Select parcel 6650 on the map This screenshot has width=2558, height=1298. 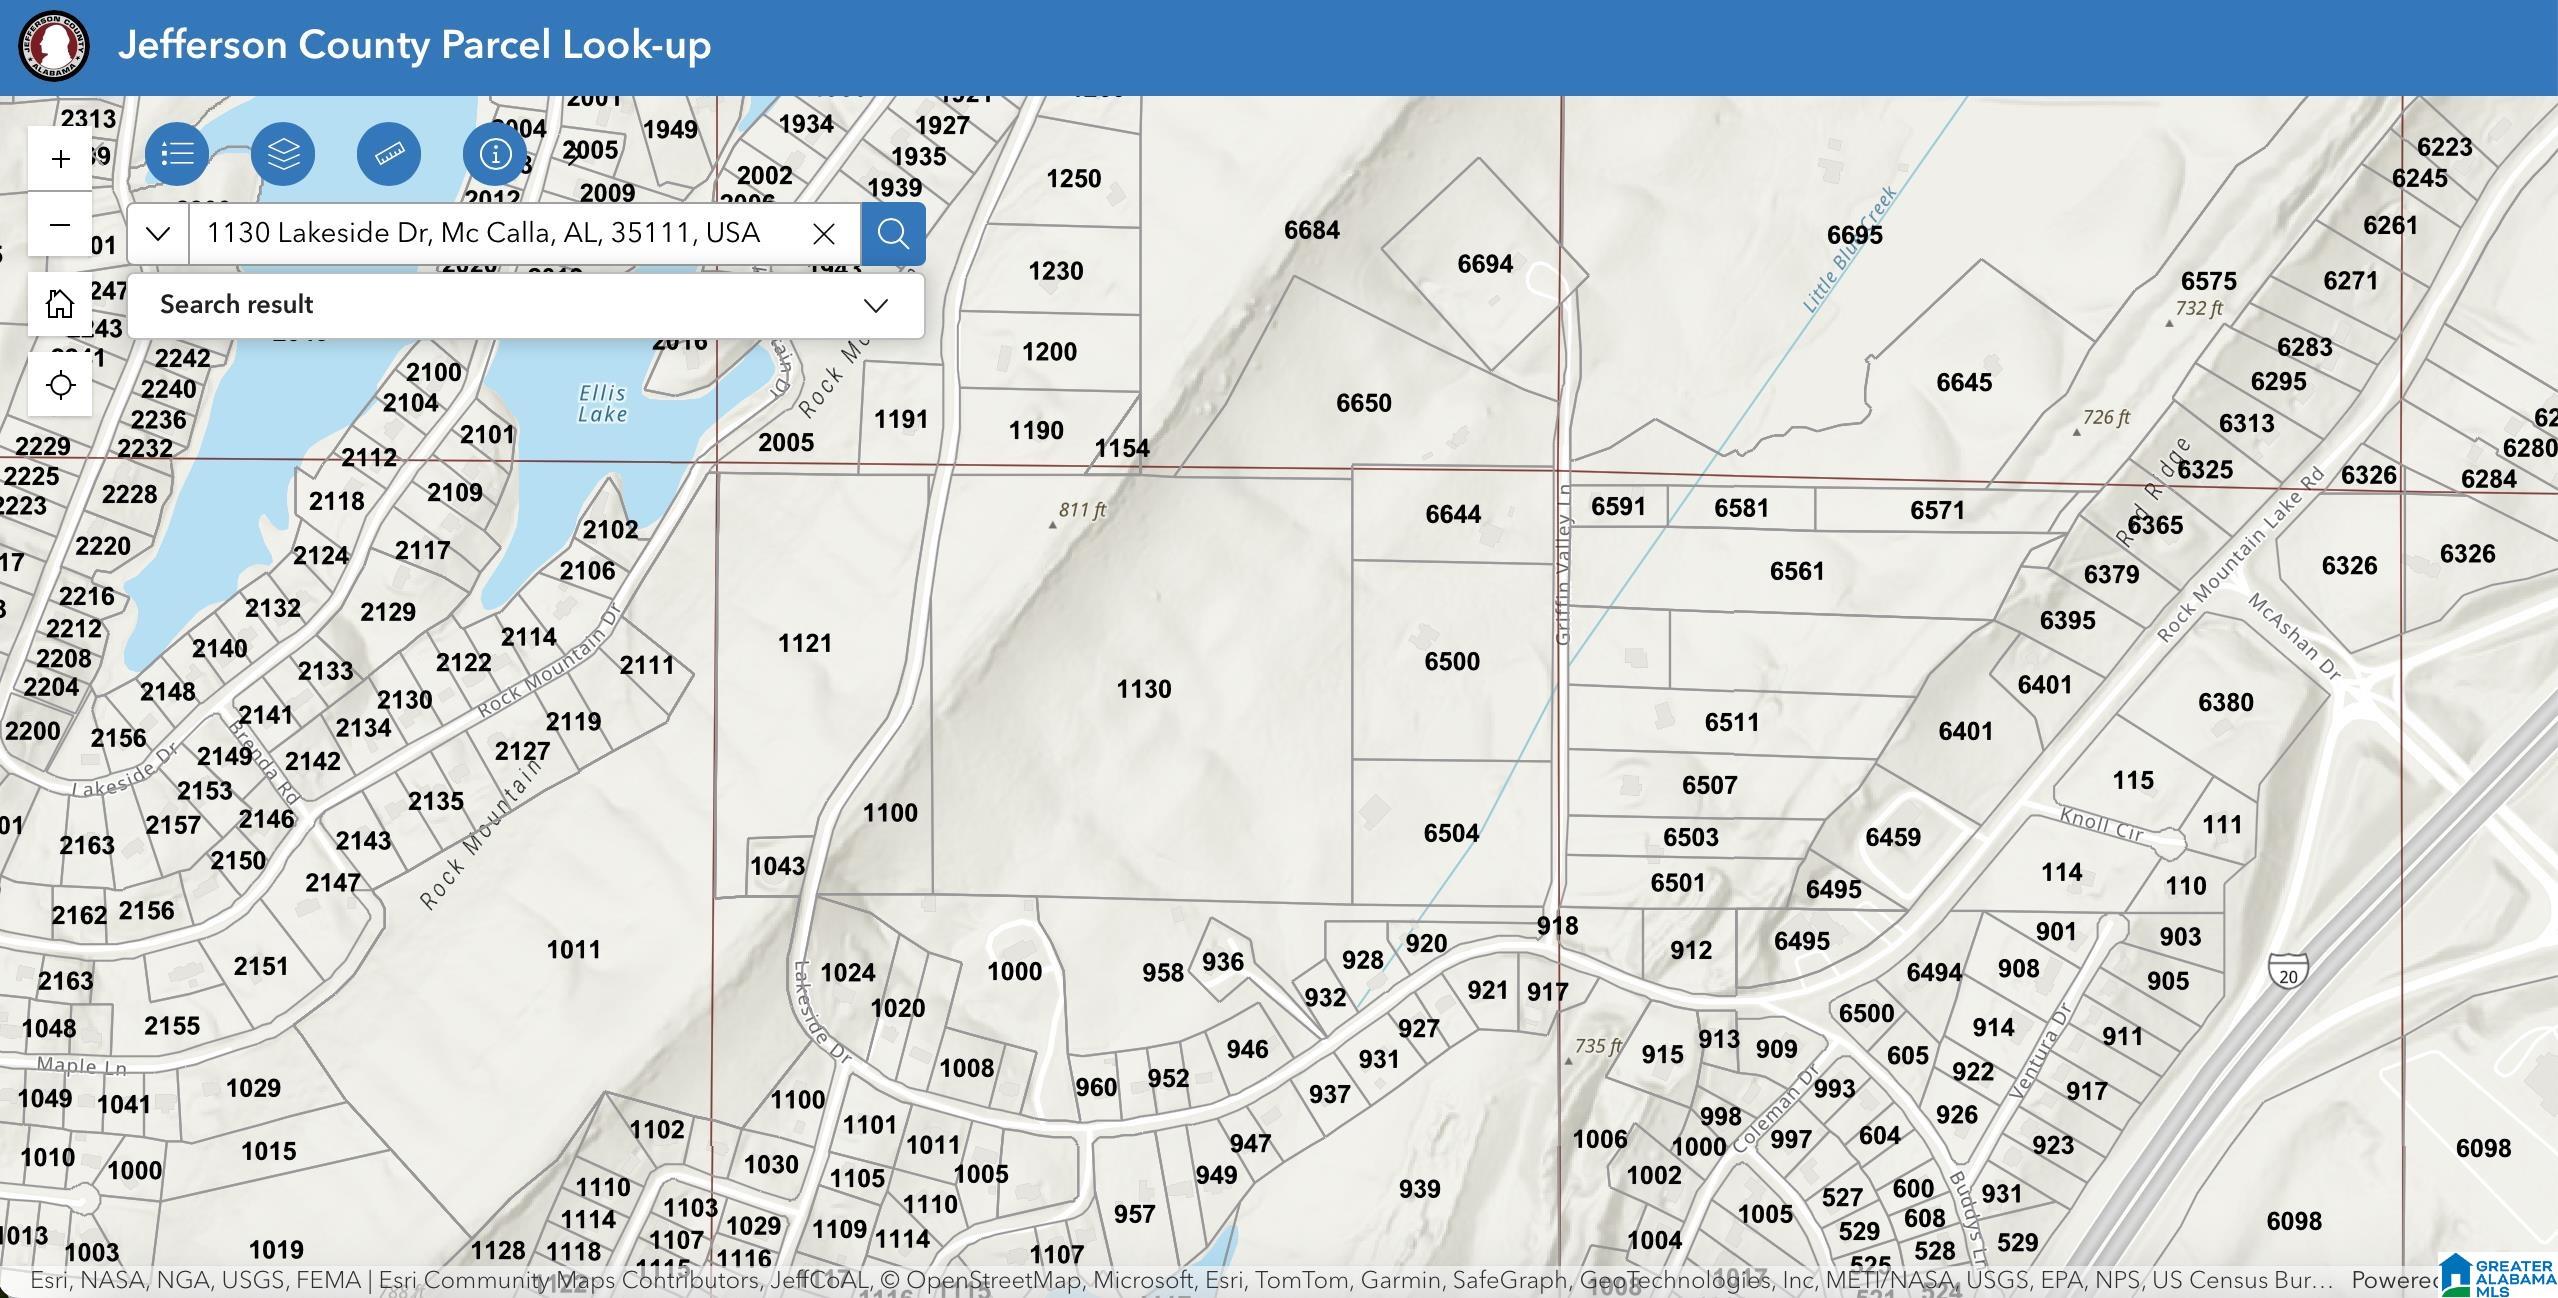click(x=1363, y=403)
